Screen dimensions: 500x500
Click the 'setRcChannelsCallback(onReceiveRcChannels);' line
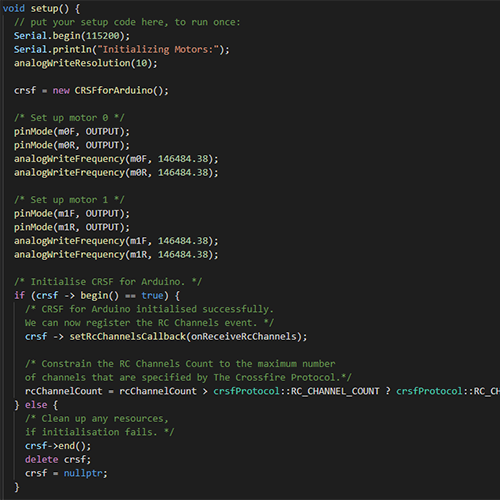pos(166,336)
